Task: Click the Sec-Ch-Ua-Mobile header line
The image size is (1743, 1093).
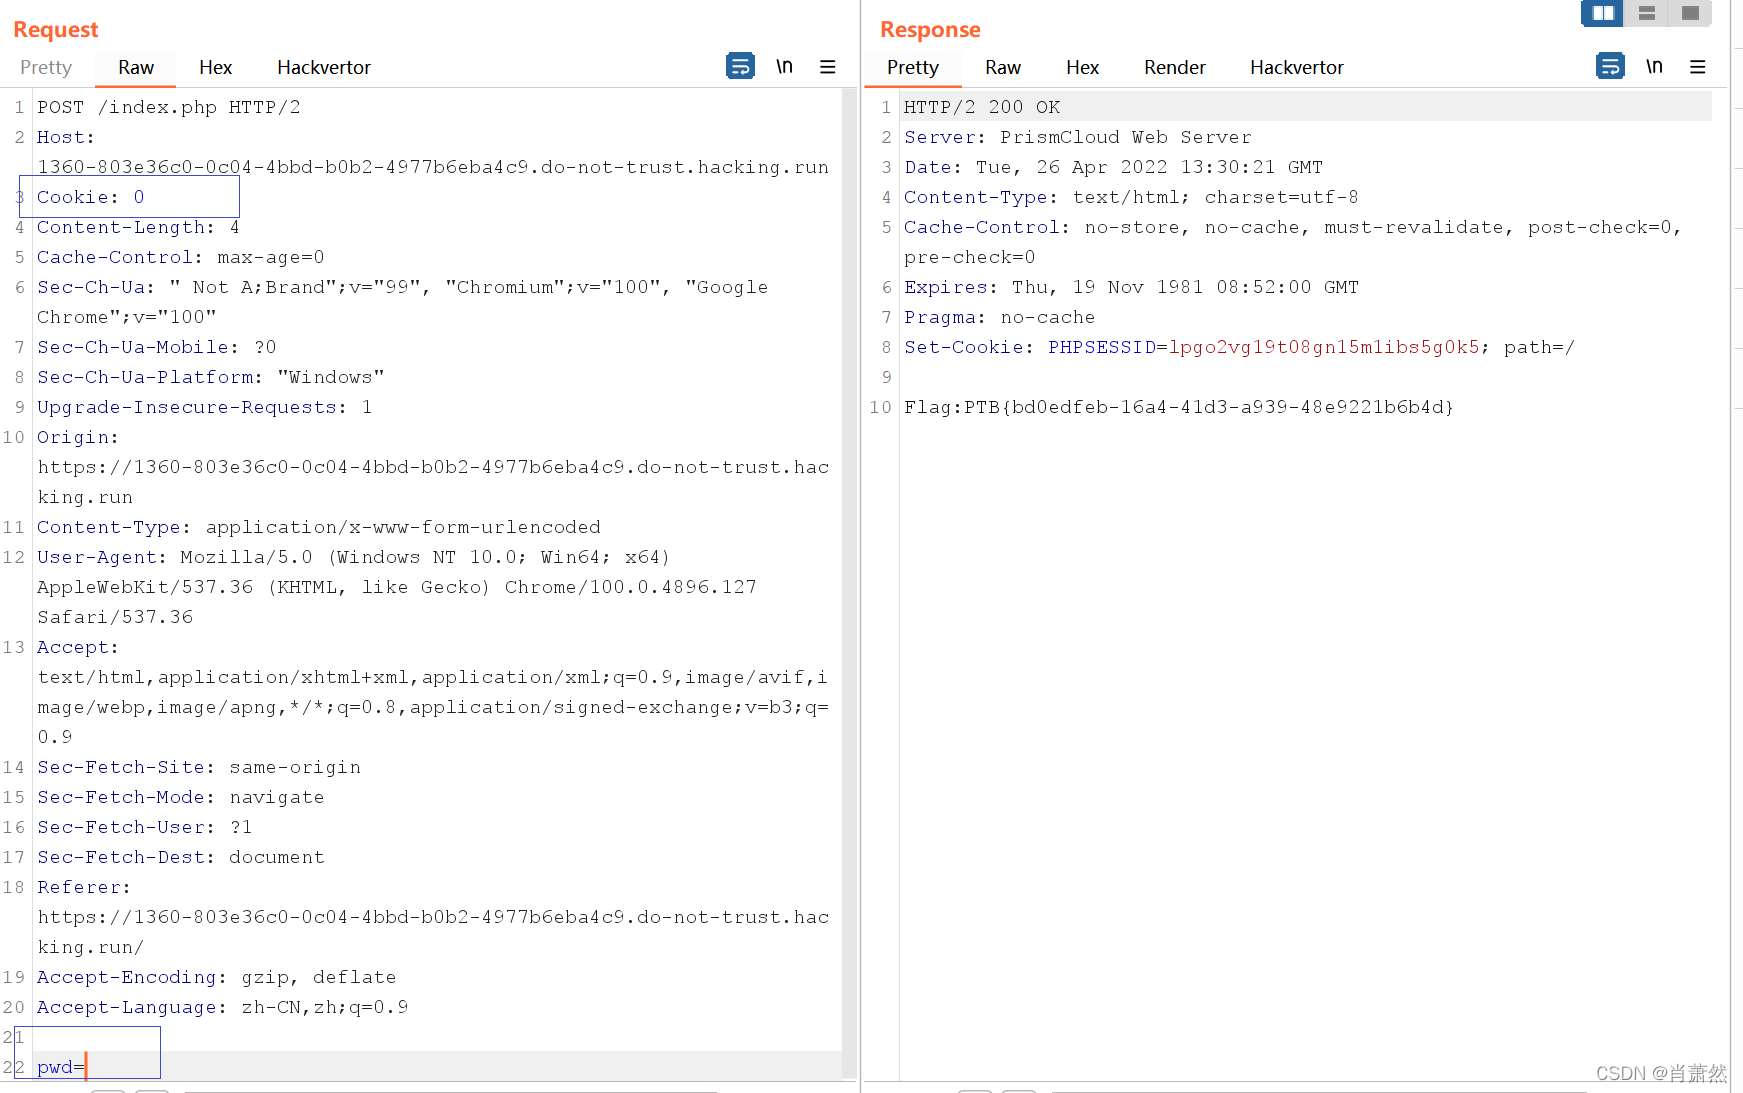Action: tap(157, 347)
